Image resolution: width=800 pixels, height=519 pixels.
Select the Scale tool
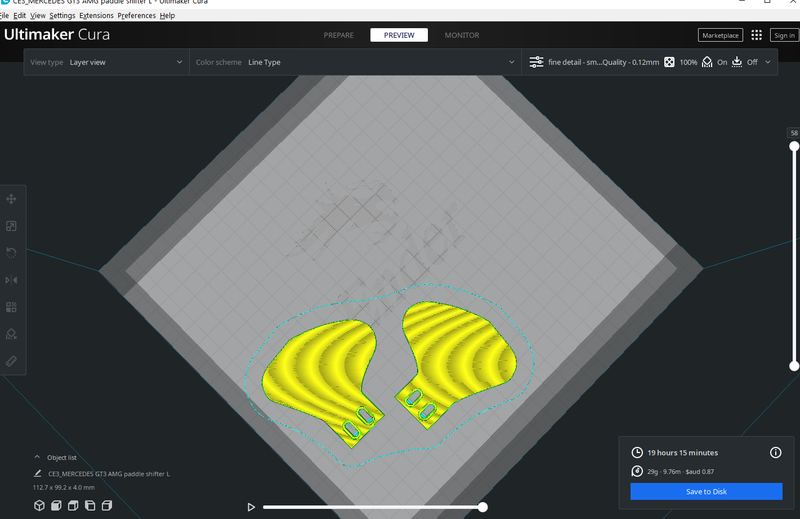(x=12, y=226)
